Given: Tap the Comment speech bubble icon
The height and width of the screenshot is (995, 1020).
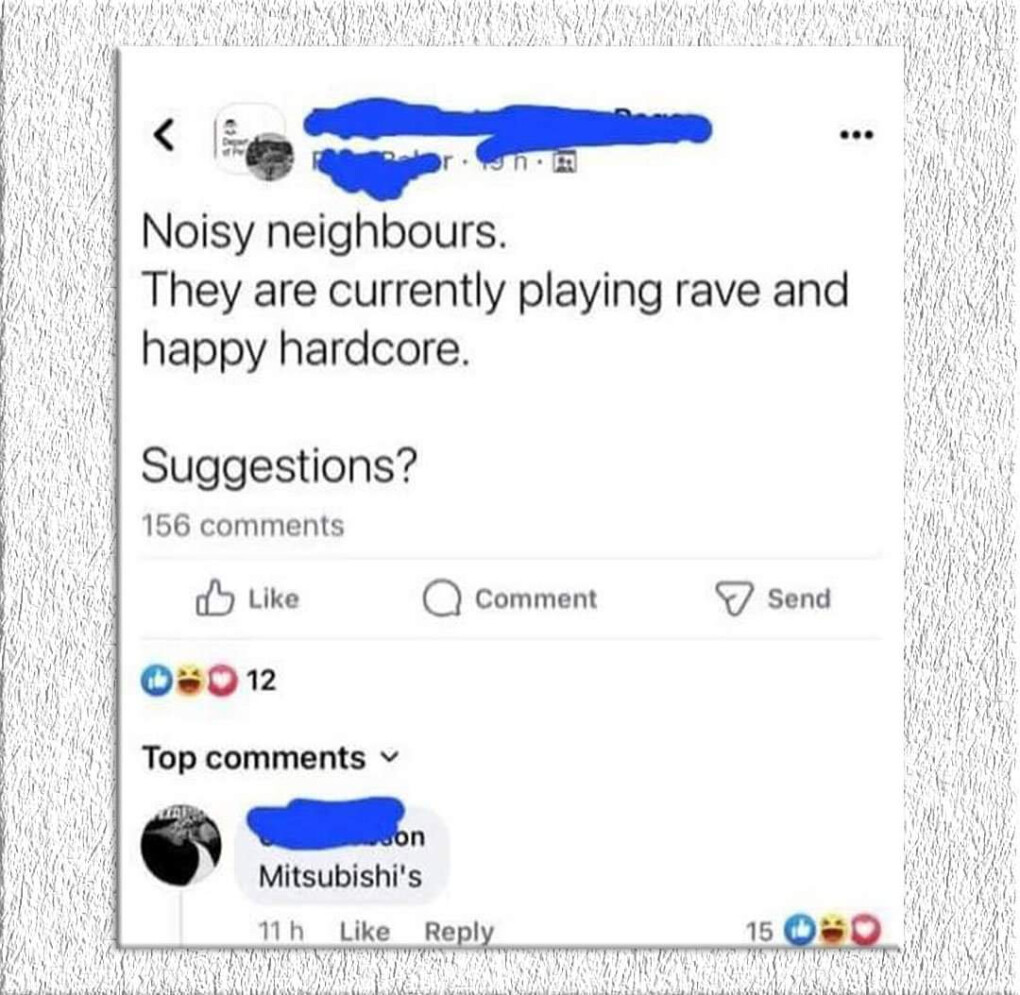Looking at the screenshot, I should (x=442, y=599).
